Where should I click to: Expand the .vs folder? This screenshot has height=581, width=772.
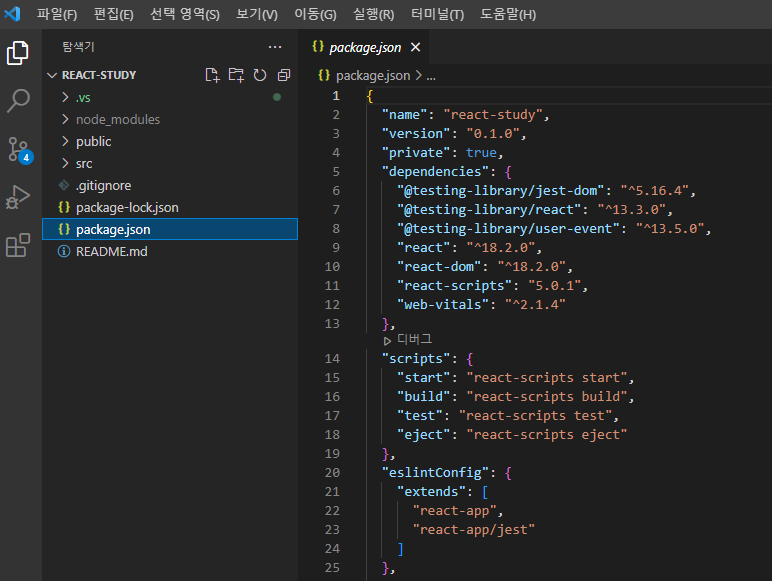65,97
